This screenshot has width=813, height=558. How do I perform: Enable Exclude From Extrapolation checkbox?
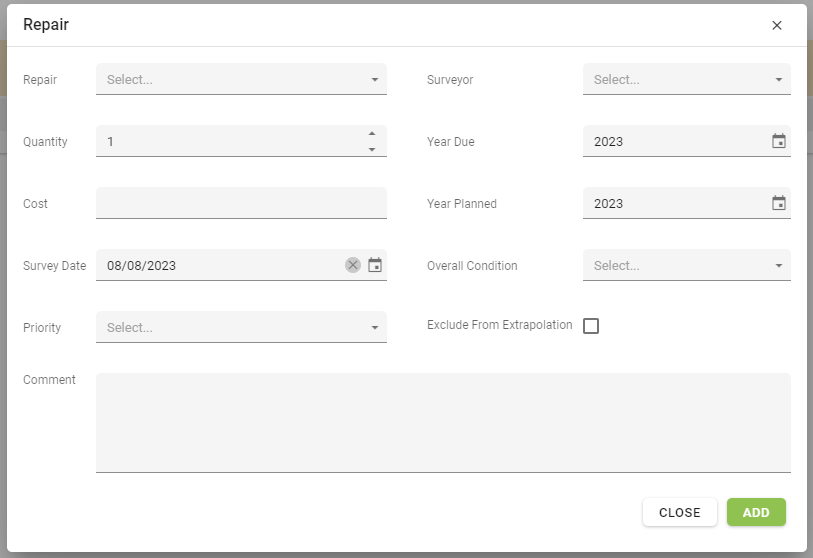pos(591,326)
